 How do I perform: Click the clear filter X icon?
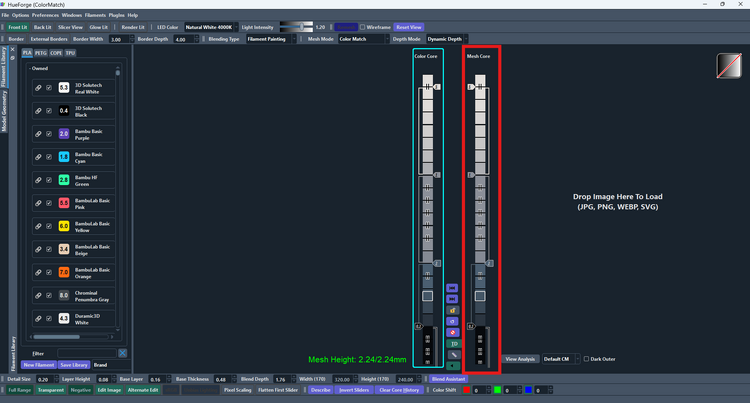point(122,353)
